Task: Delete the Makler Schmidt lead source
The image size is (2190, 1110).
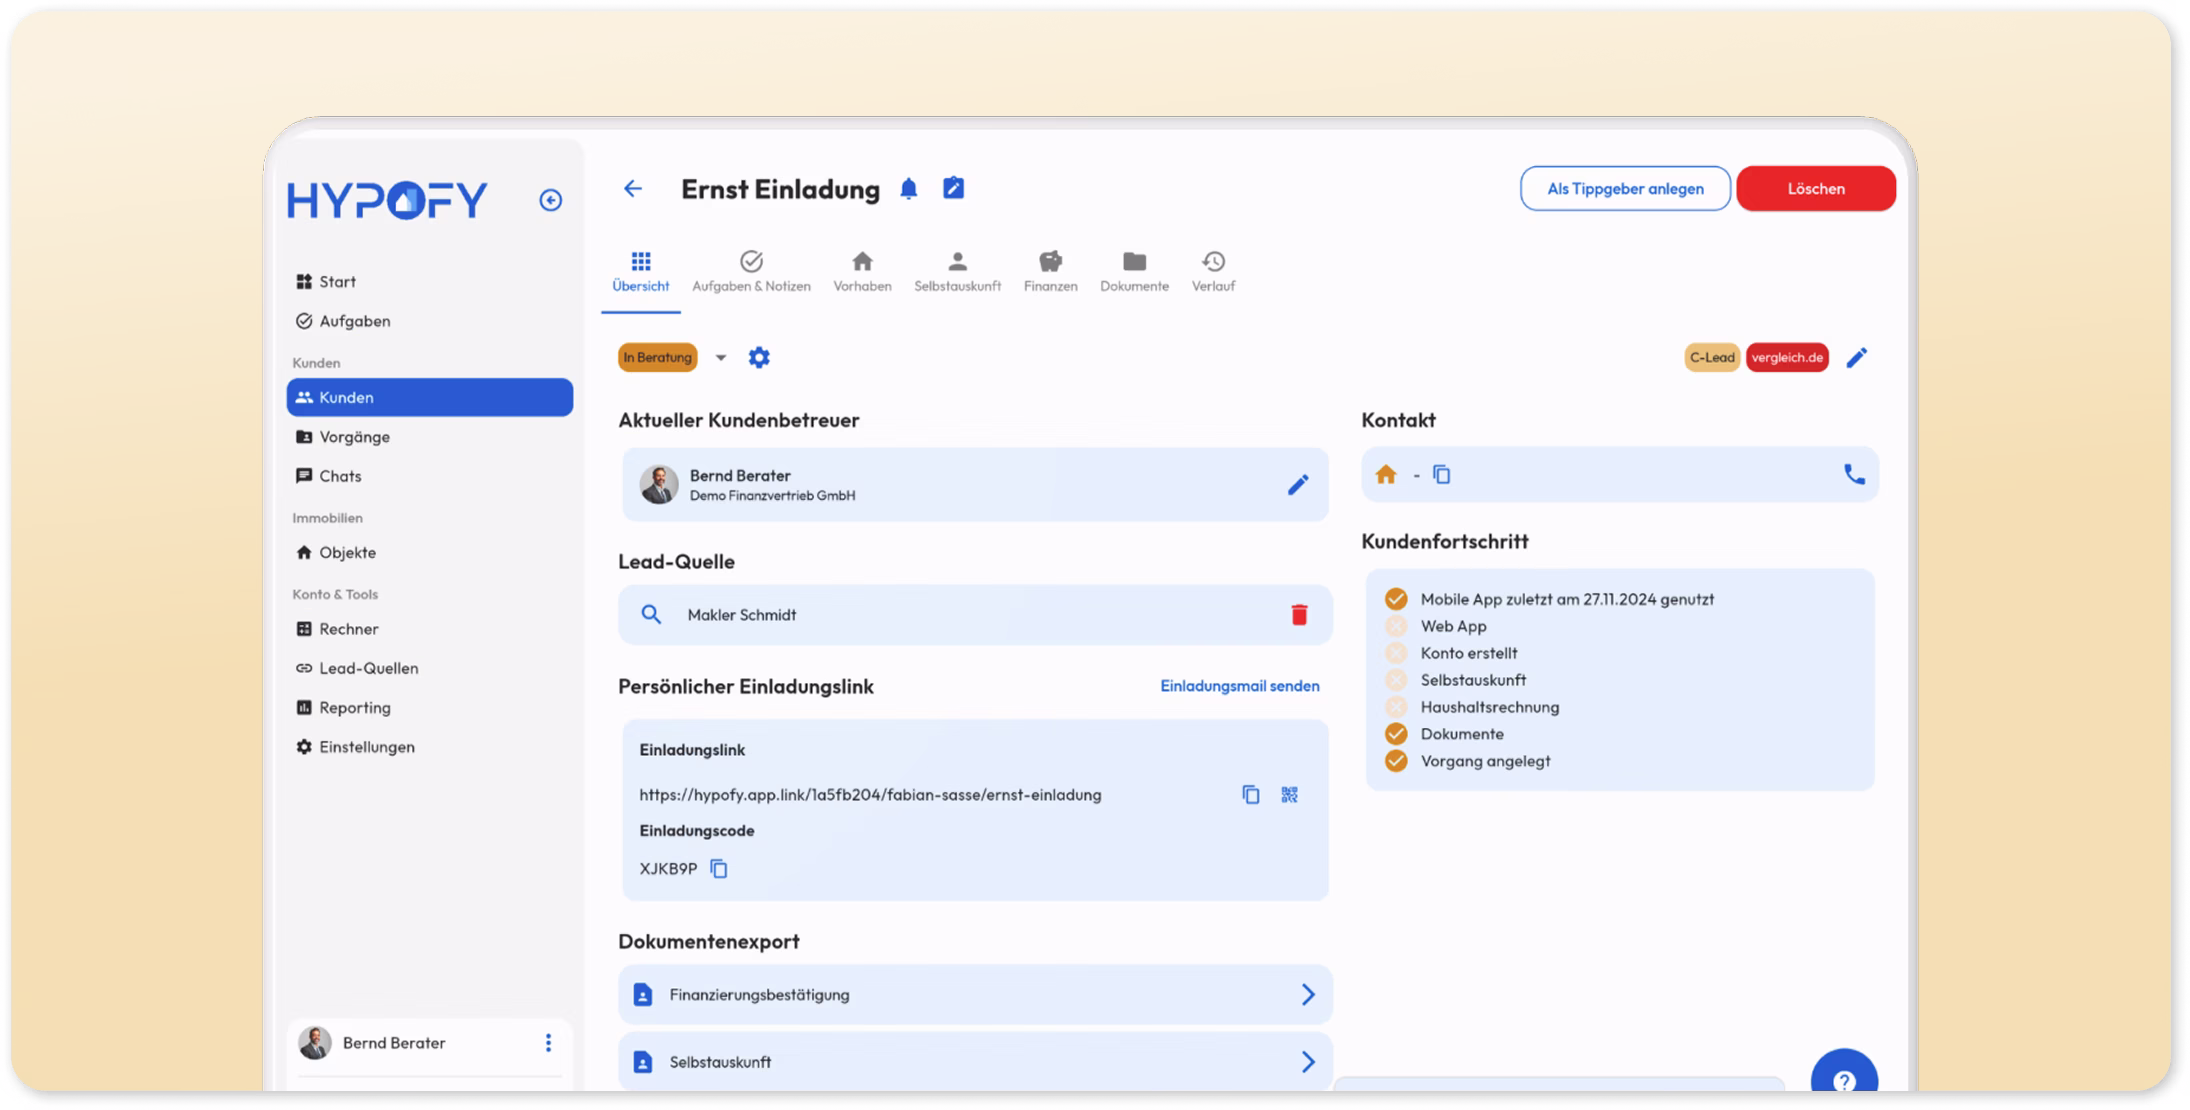Action: pyautogui.click(x=1299, y=614)
